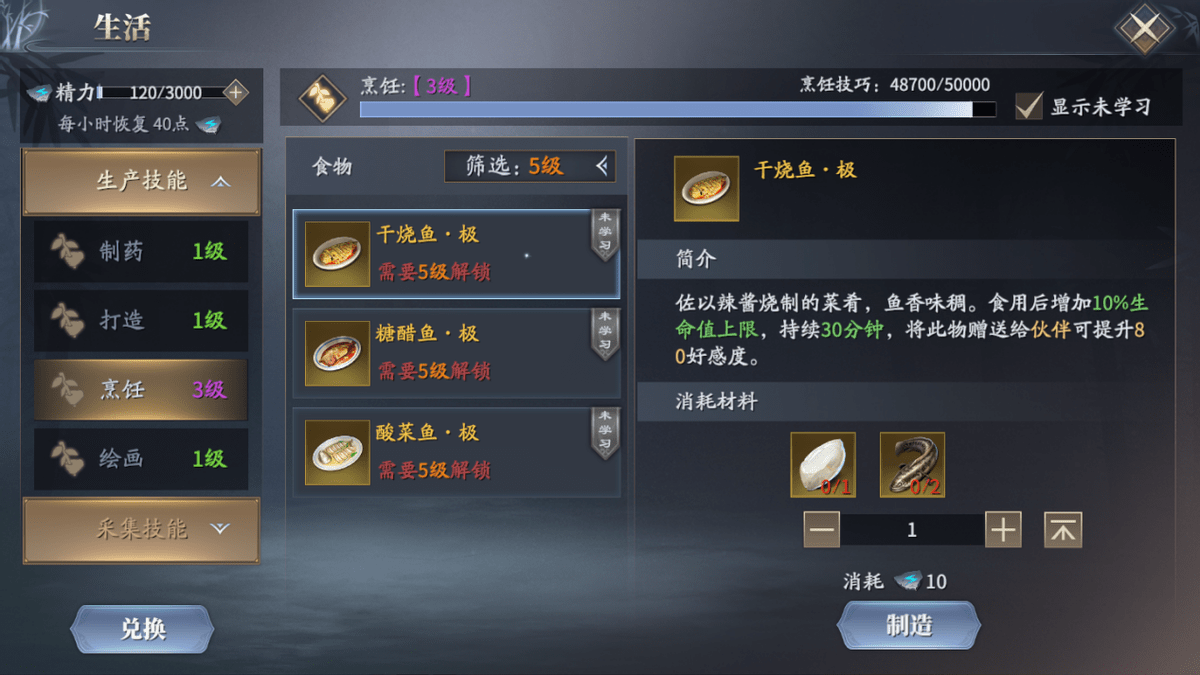Collapse the 生产技能 section
Viewport: 1200px width, 675px height.
tap(142, 182)
